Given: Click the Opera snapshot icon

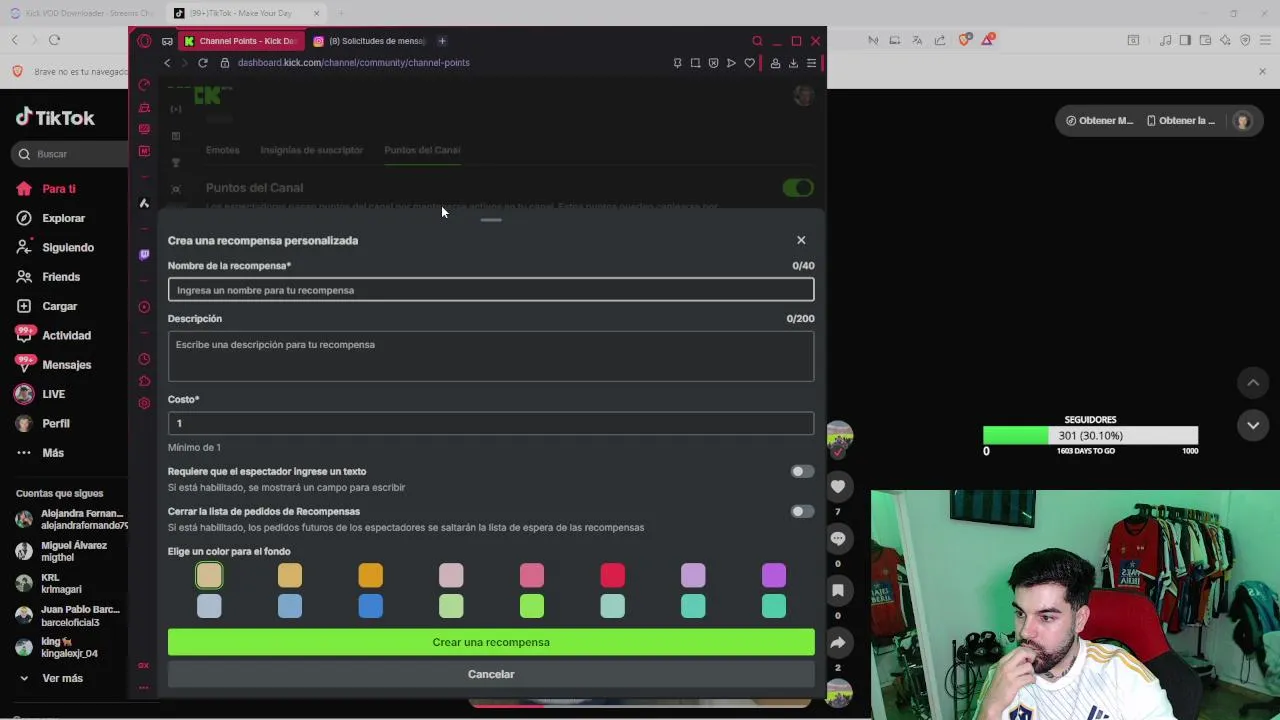Looking at the screenshot, I should 695,63.
